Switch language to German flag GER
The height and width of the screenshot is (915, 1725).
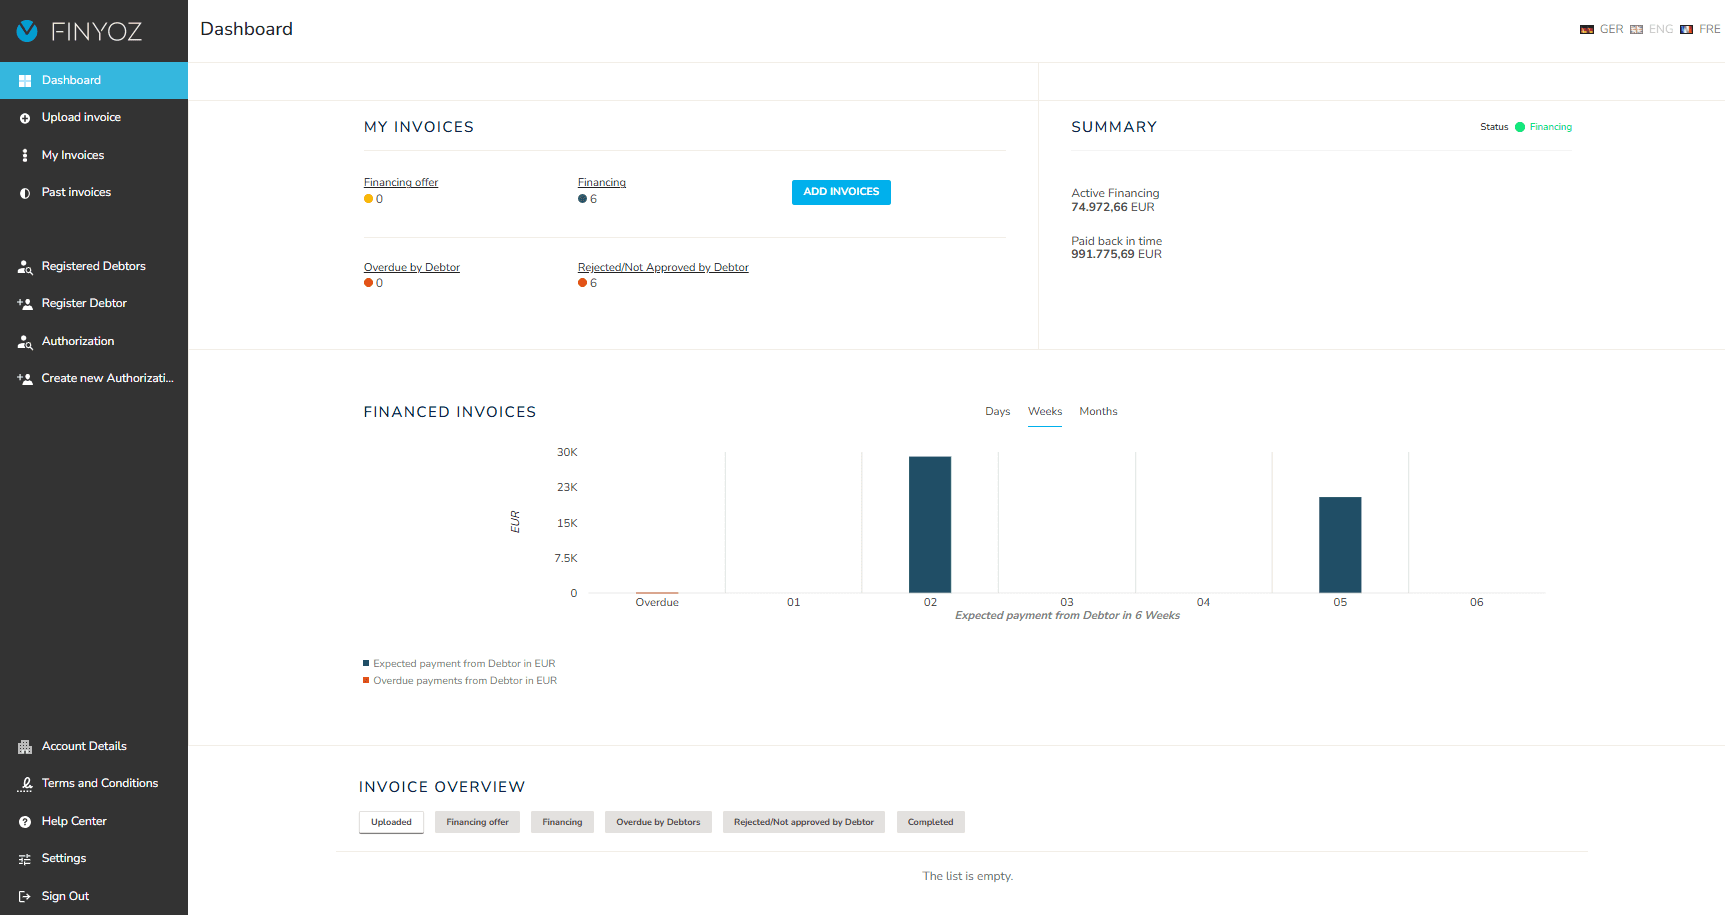coord(1601,29)
